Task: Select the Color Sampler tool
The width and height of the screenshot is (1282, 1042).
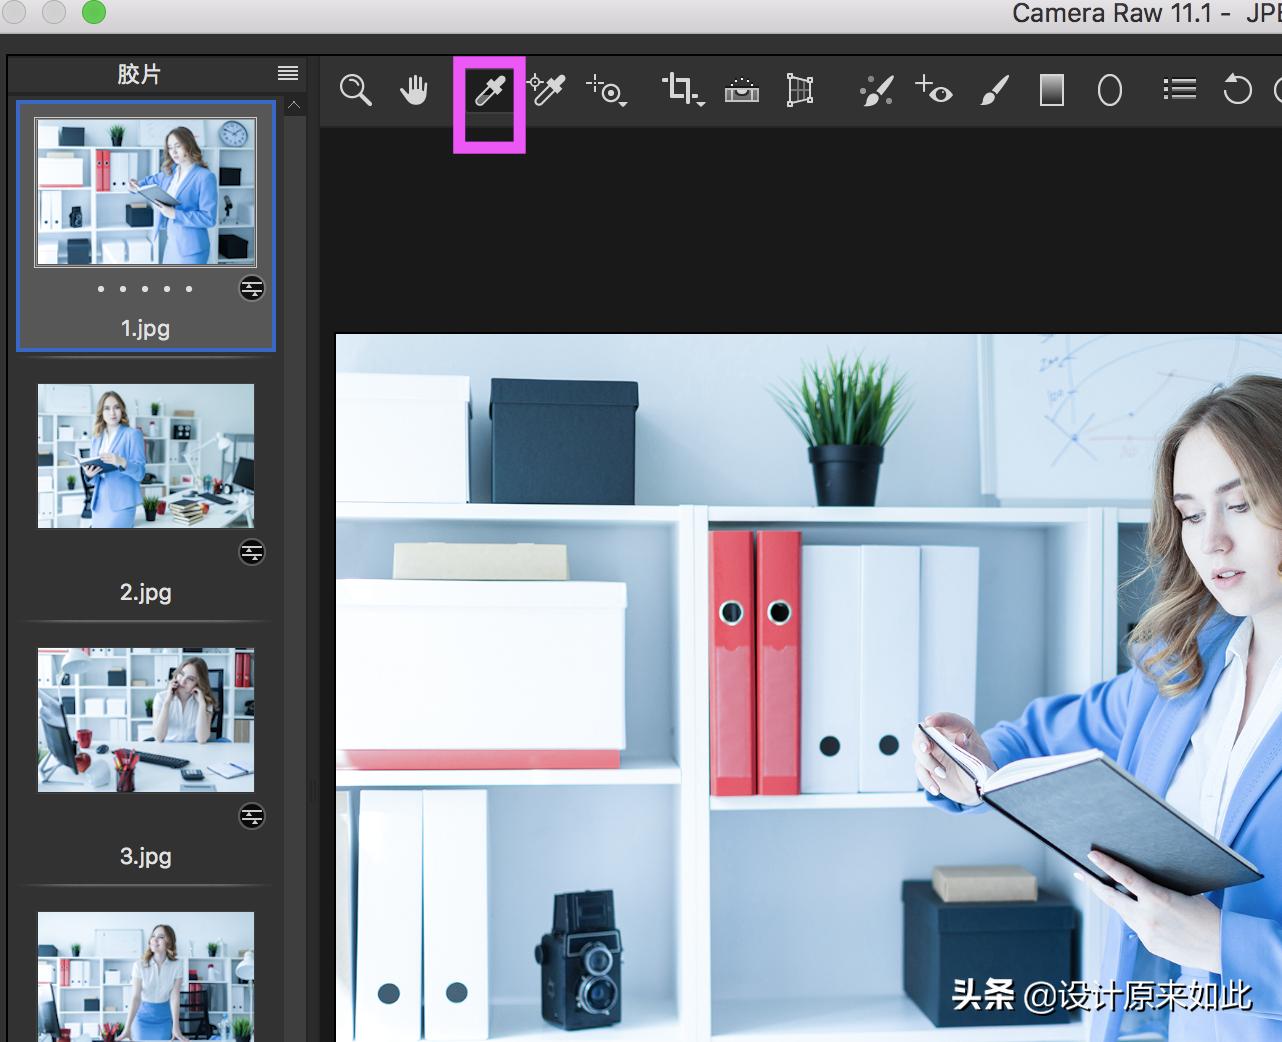Action: (547, 90)
